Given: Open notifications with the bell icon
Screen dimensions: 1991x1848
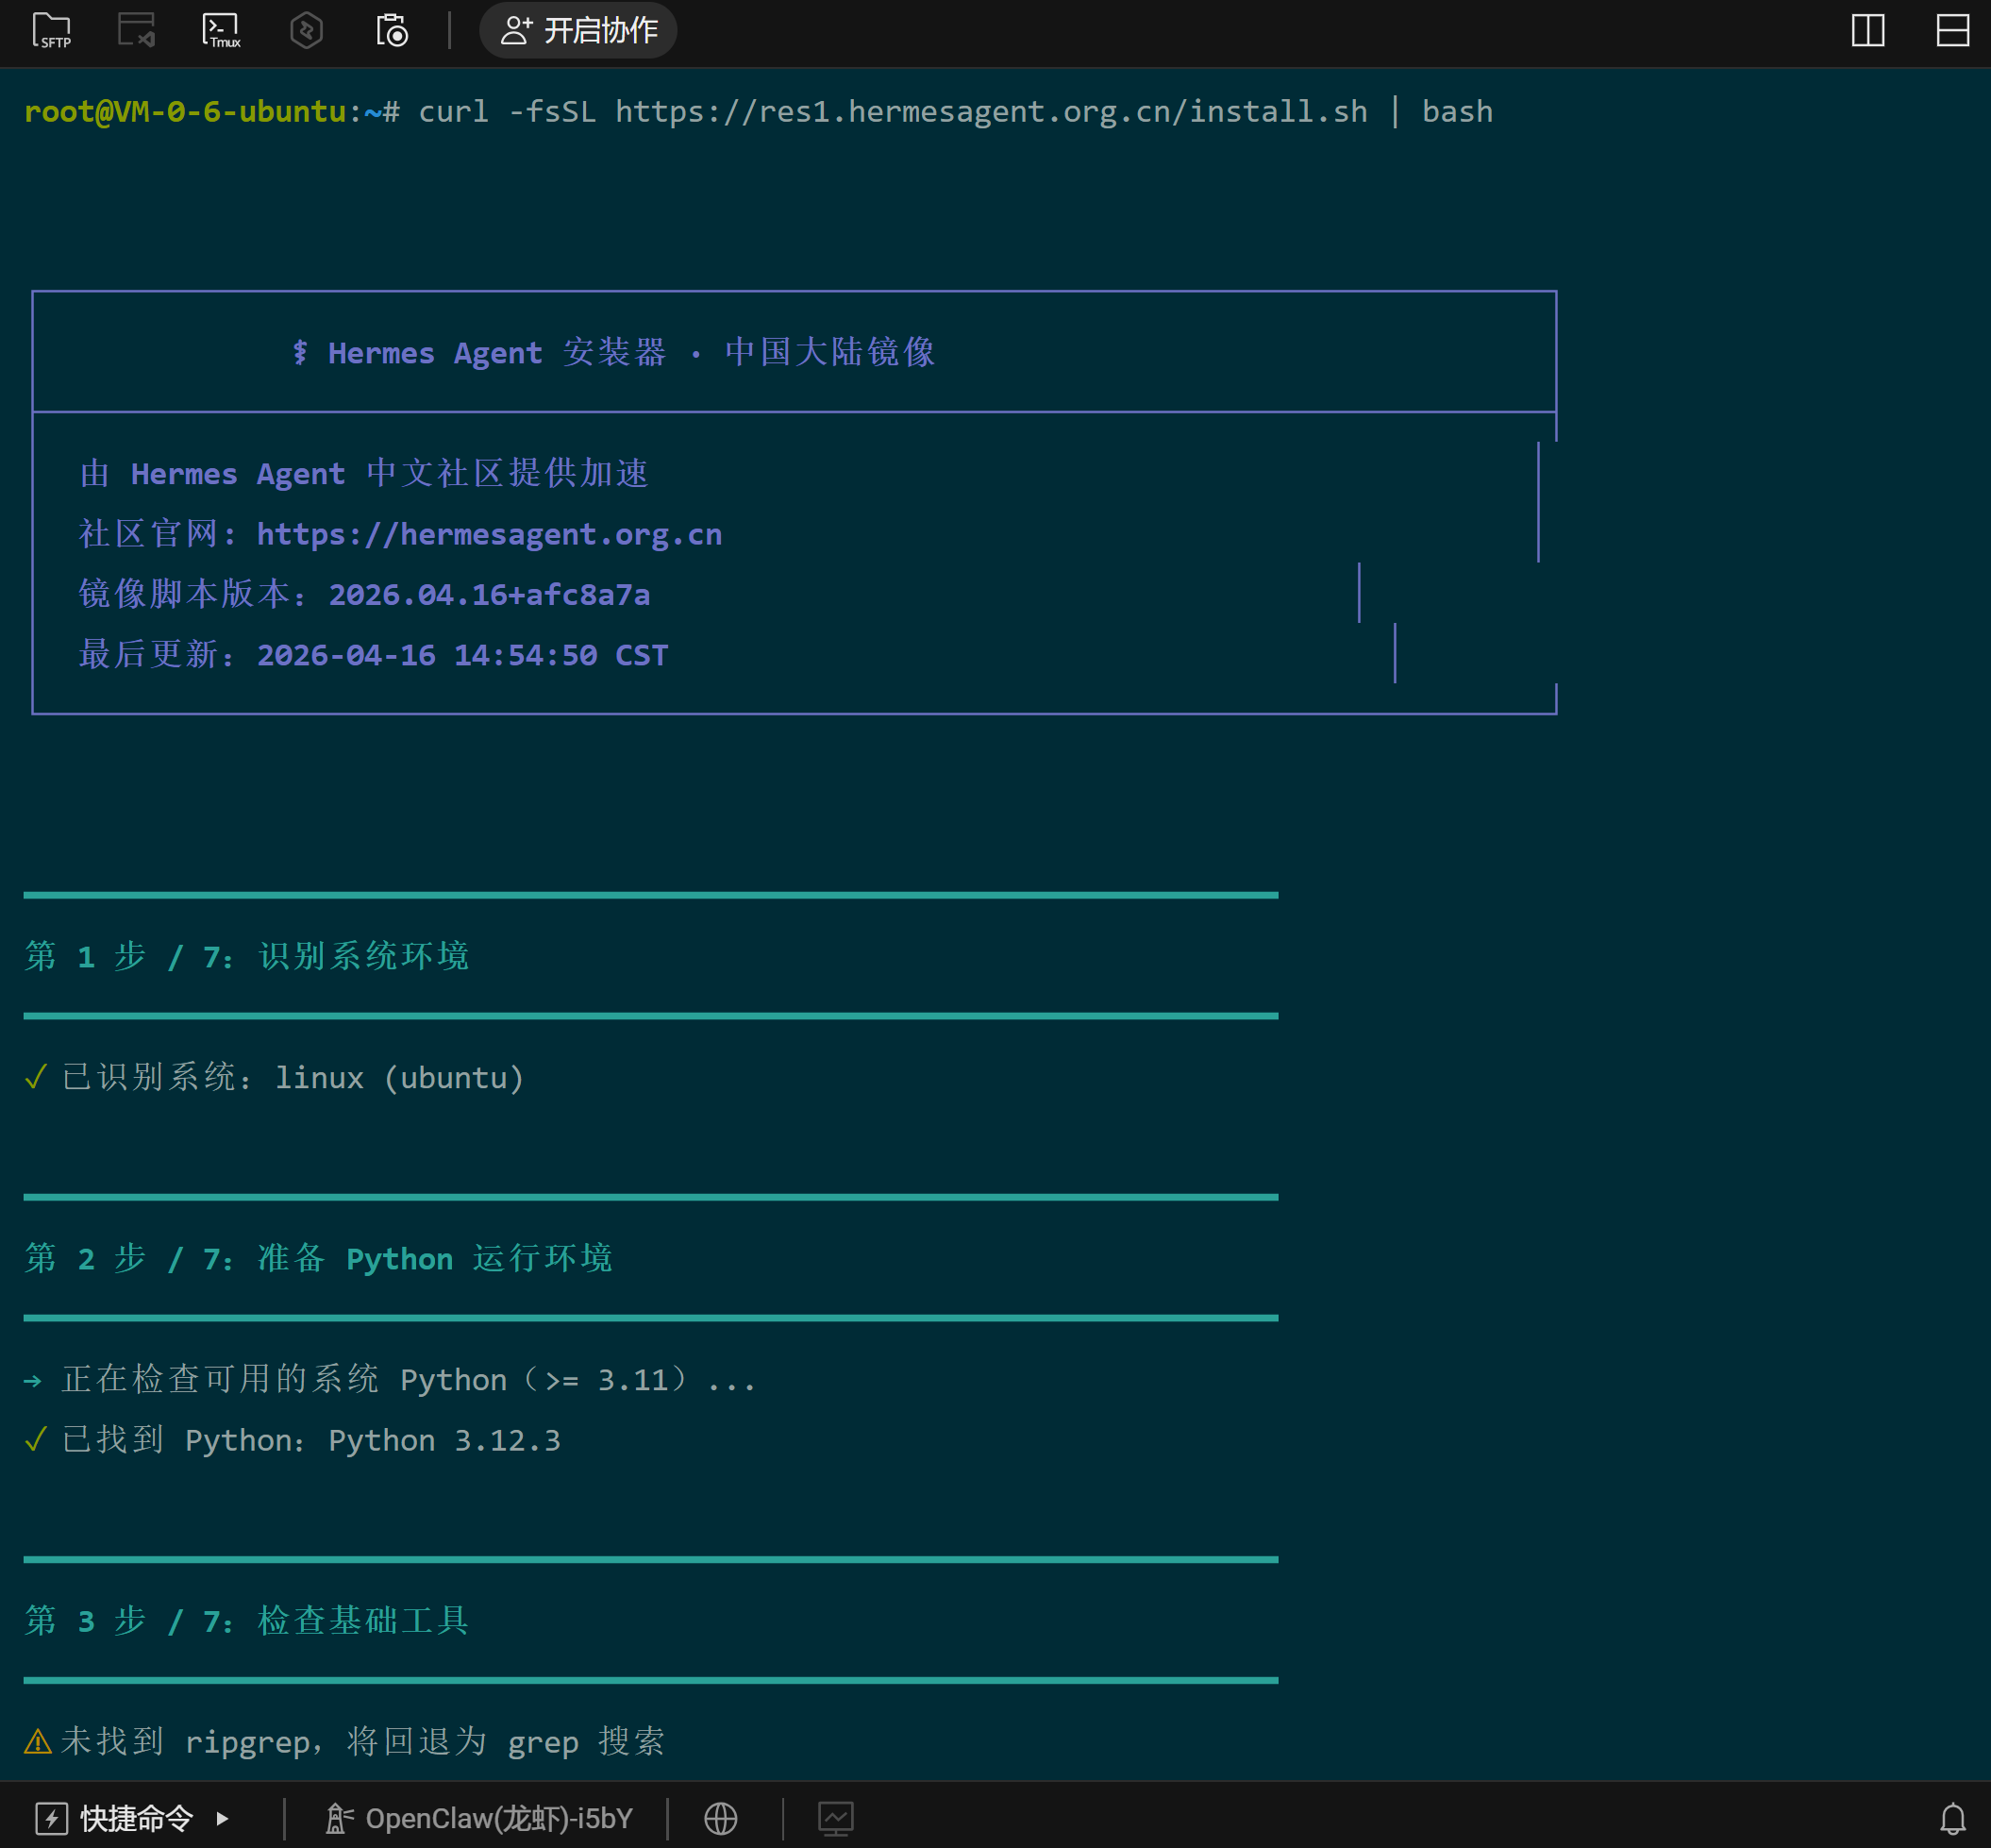Looking at the screenshot, I should click(x=1952, y=1818).
